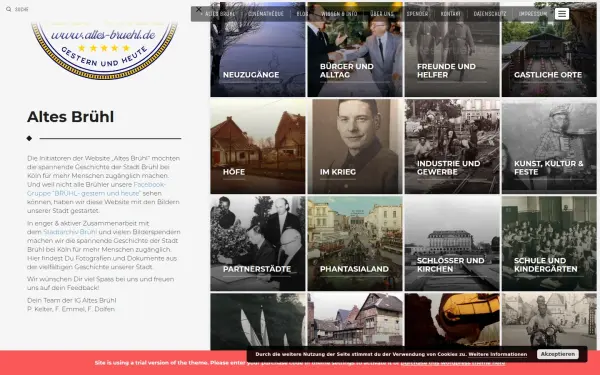Open Wissen & Info in the menu
The width and height of the screenshot is (600, 375).
click(339, 14)
